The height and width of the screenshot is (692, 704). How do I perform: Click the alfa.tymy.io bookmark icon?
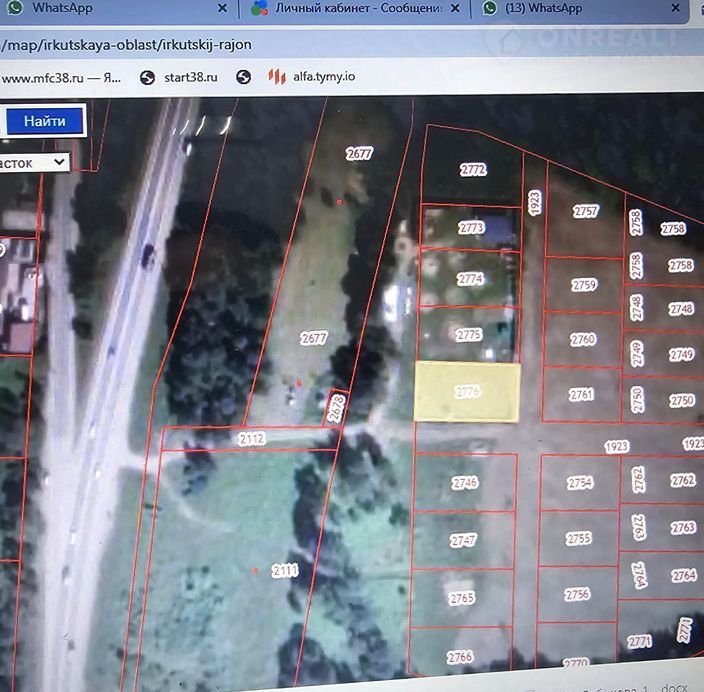(x=278, y=77)
